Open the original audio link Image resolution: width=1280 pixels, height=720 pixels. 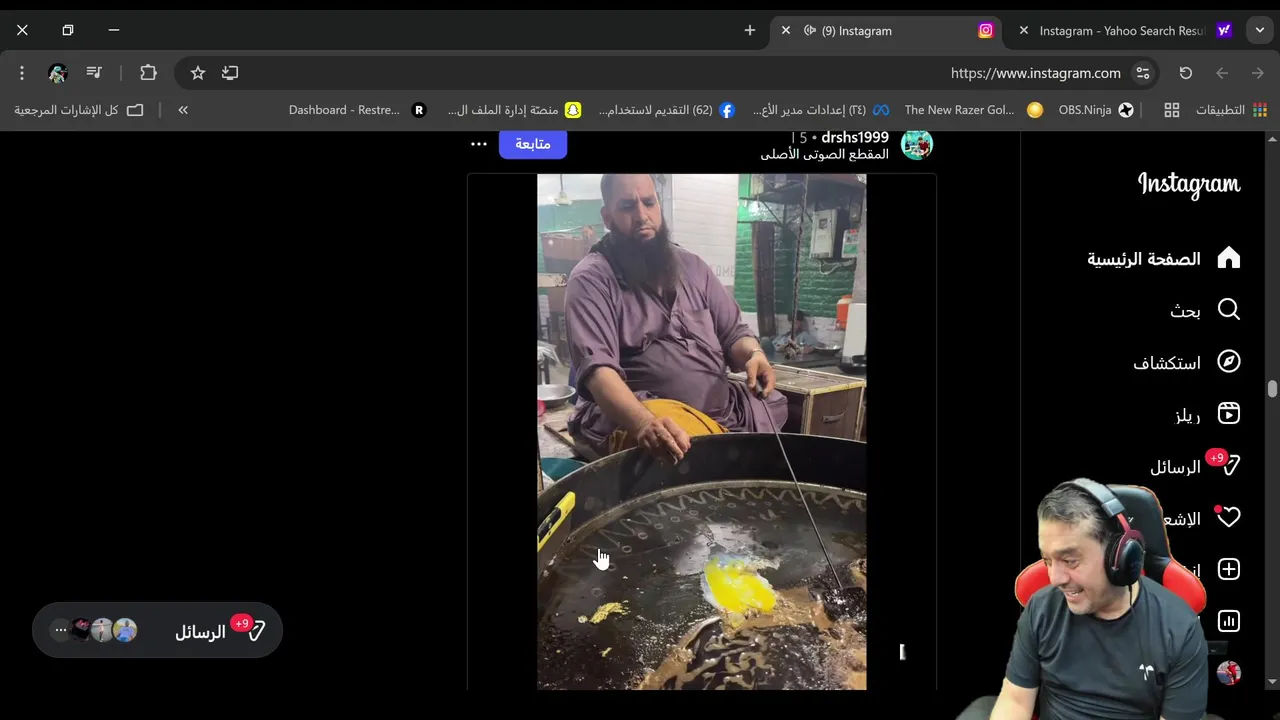tap(824, 154)
